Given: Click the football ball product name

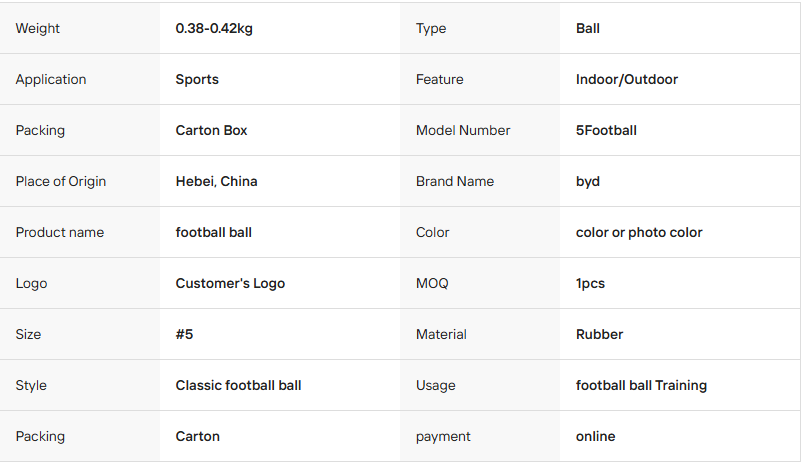Looking at the screenshot, I should click(x=213, y=232).
